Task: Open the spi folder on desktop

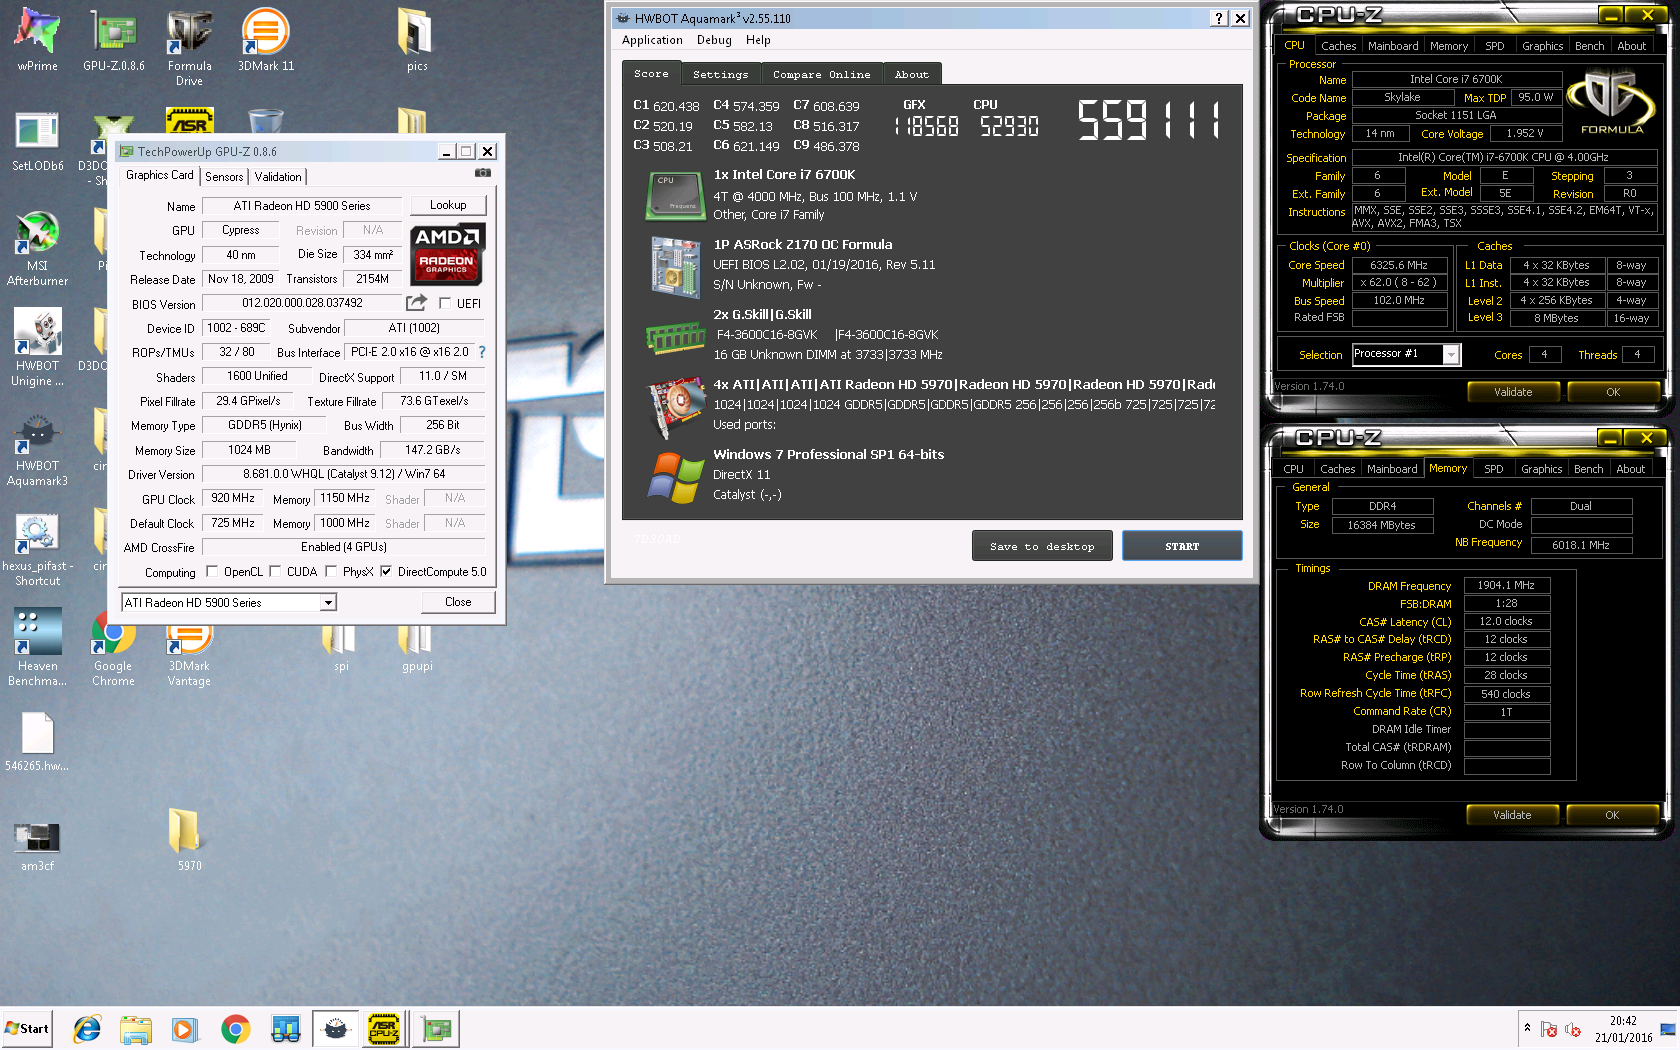Action: (x=340, y=648)
